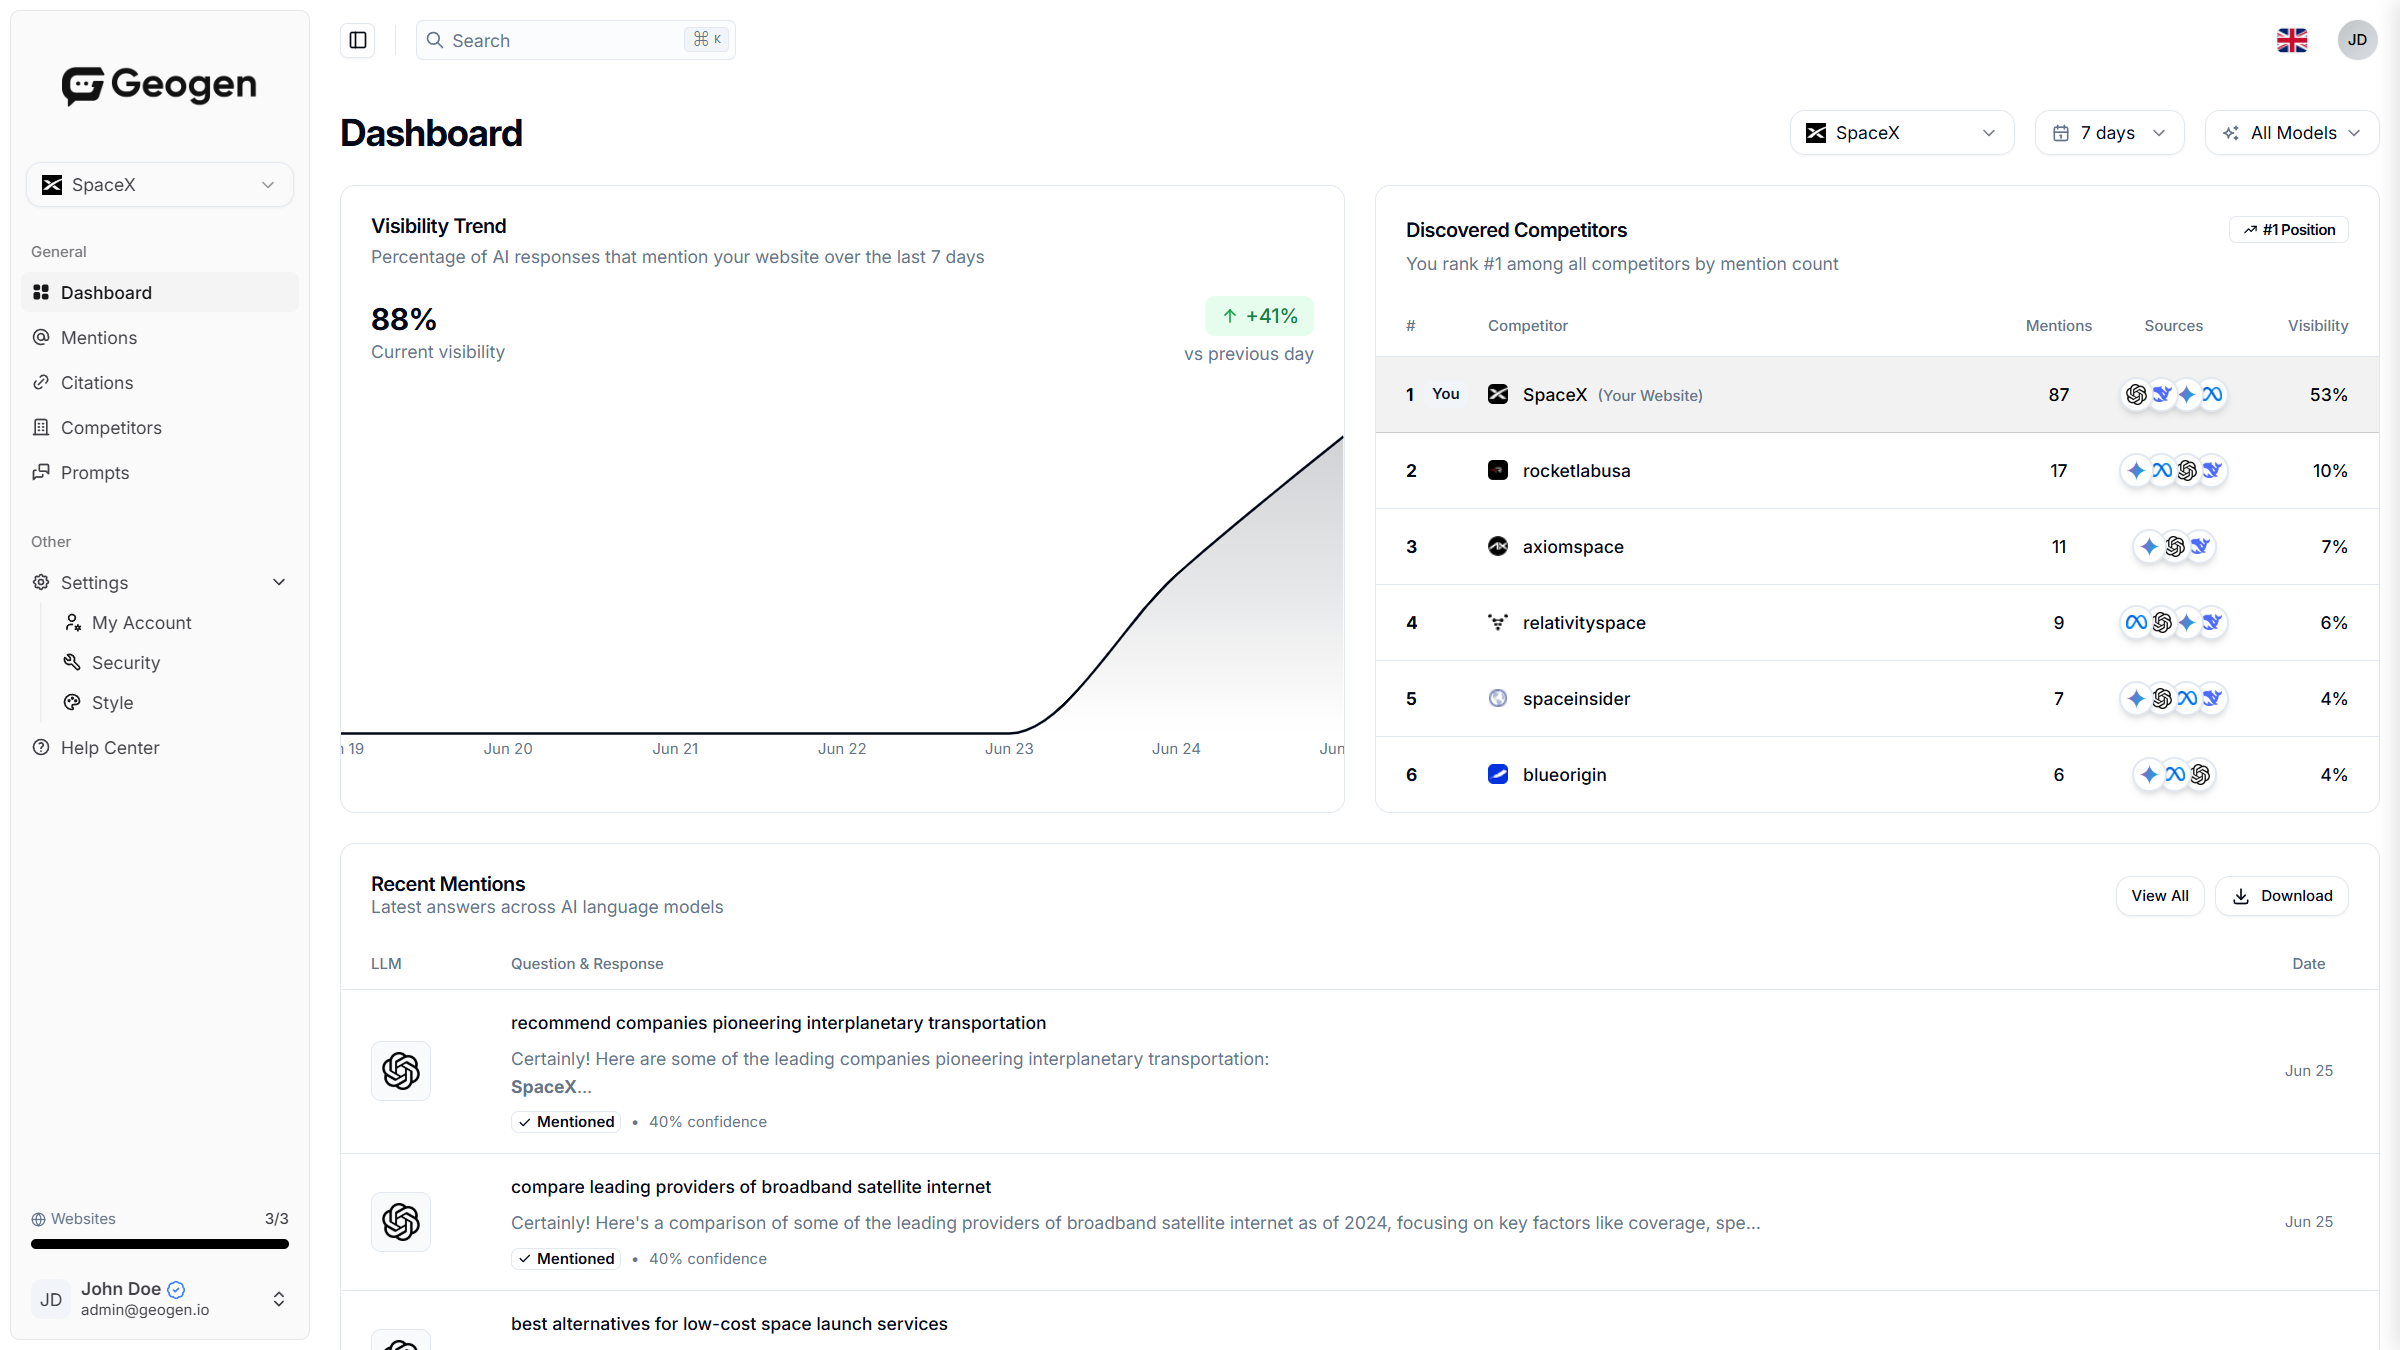2400x1350 pixels.
Task: Click the 3/3 websites count
Action: coord(277,1219)
